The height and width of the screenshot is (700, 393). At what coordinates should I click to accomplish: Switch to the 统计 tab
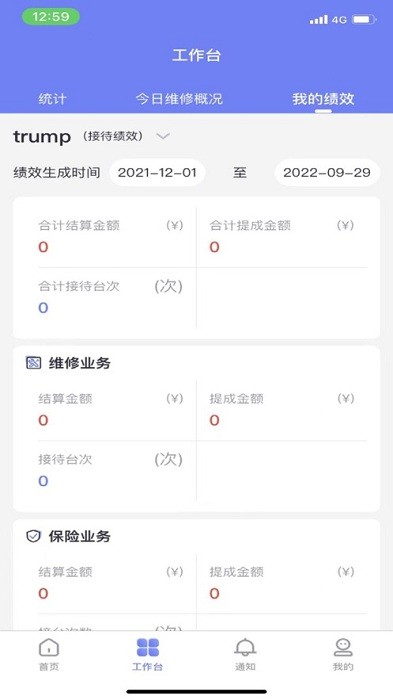click(x=52, y=99)
